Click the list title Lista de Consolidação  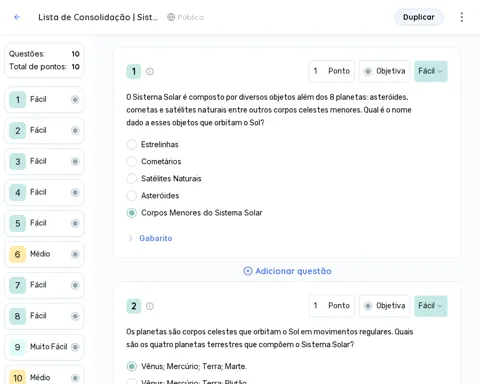[x=98, y=17]
